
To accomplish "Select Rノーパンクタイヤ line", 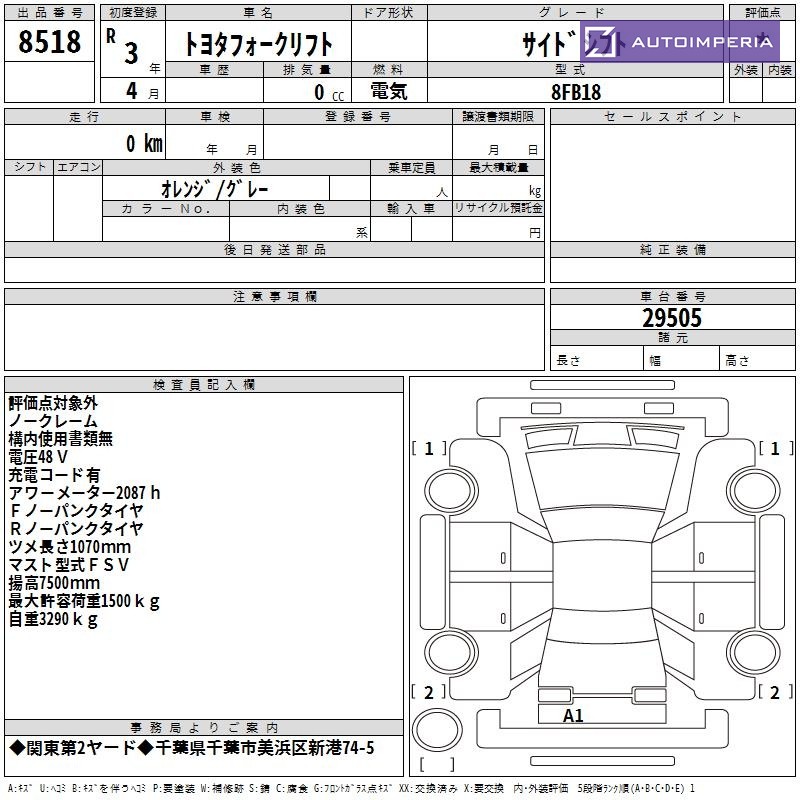I will [x=77, y=529].
